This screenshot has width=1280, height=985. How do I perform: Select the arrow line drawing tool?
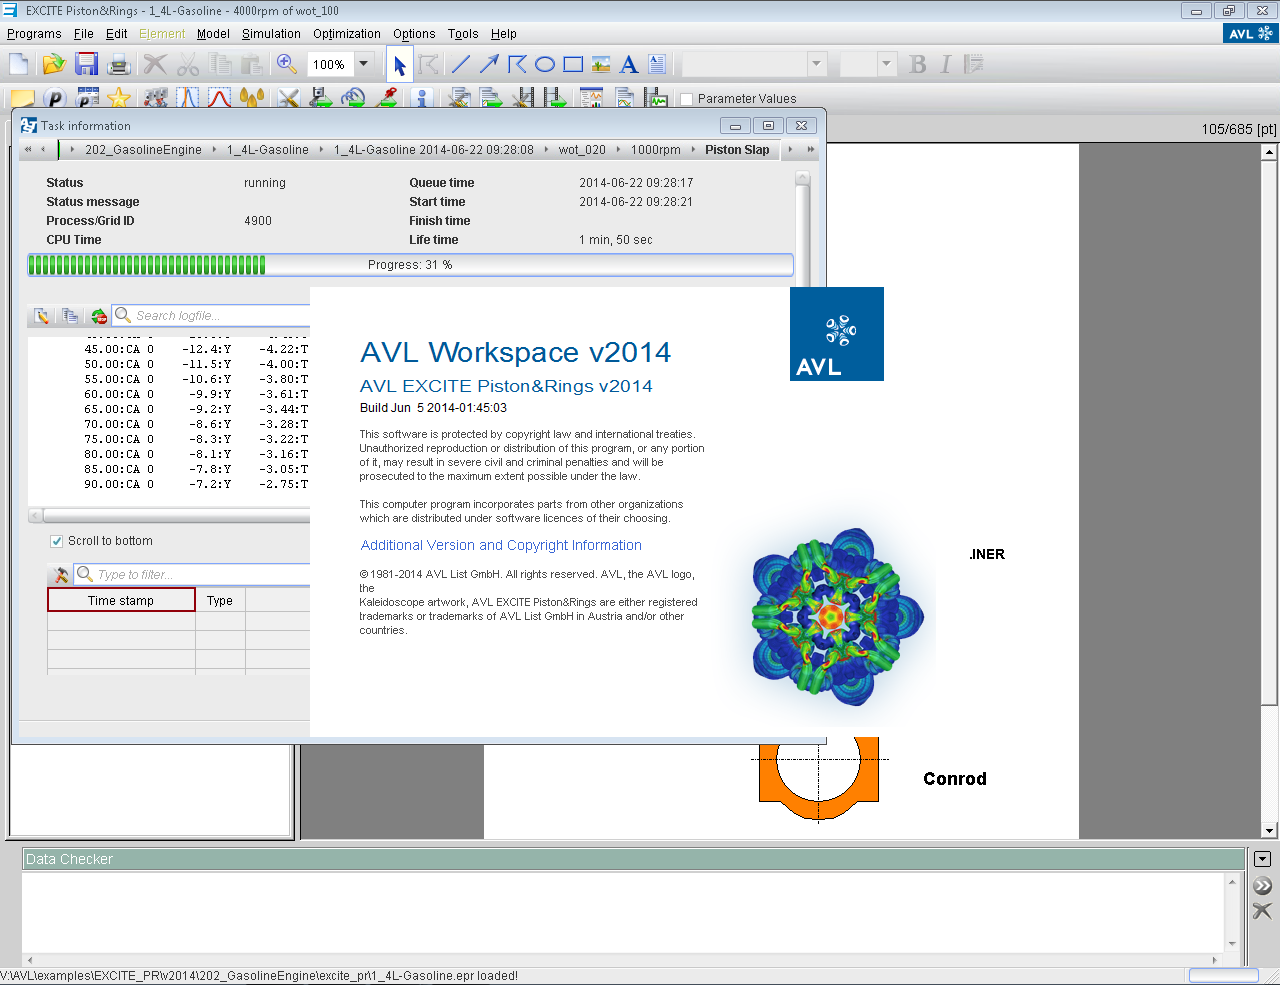tap(489, 64)
